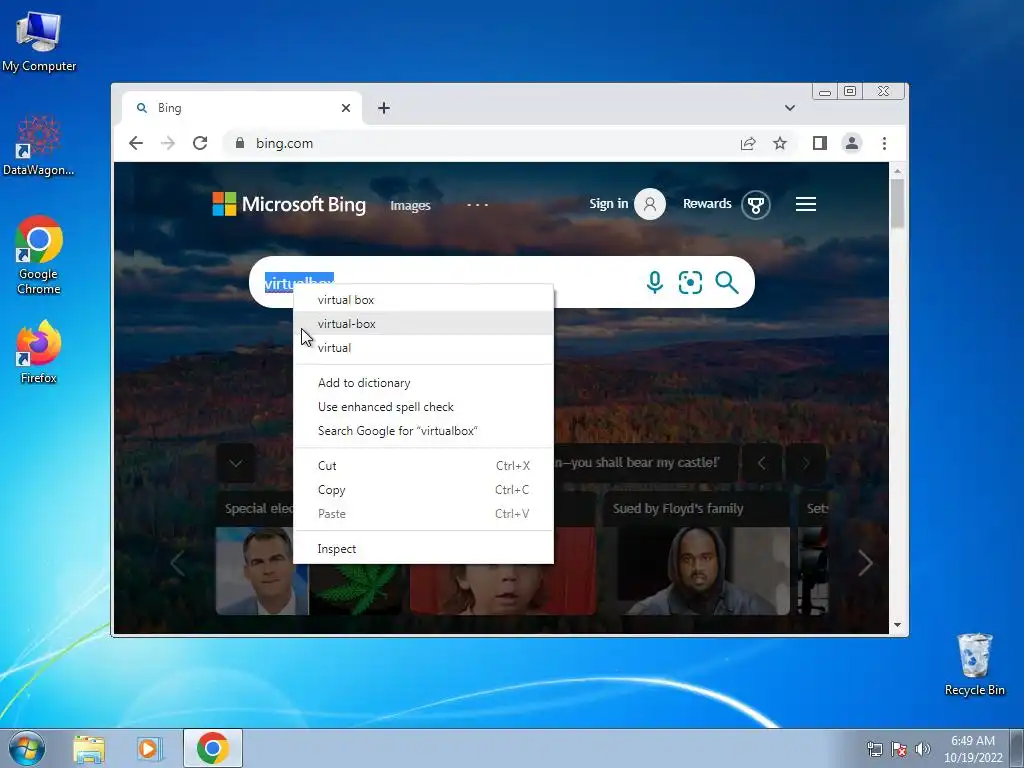
Task: Click scrollbar up arrow
Action: coord(897,171)
